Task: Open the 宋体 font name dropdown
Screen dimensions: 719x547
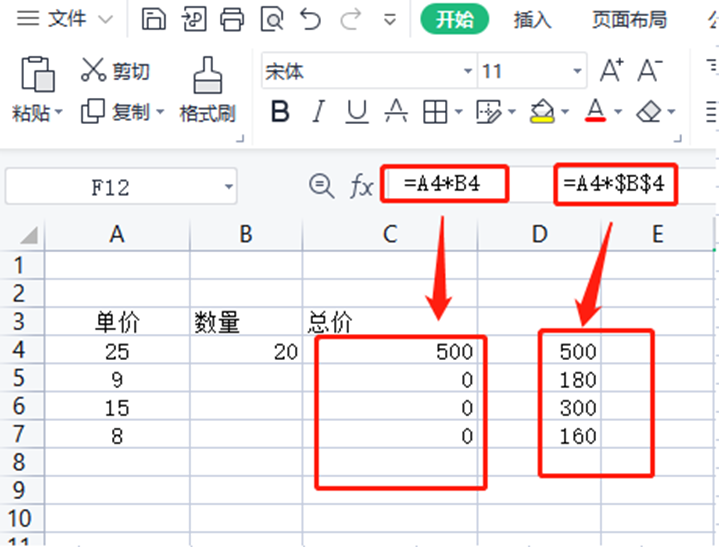Action: click(x=468, y=71)
